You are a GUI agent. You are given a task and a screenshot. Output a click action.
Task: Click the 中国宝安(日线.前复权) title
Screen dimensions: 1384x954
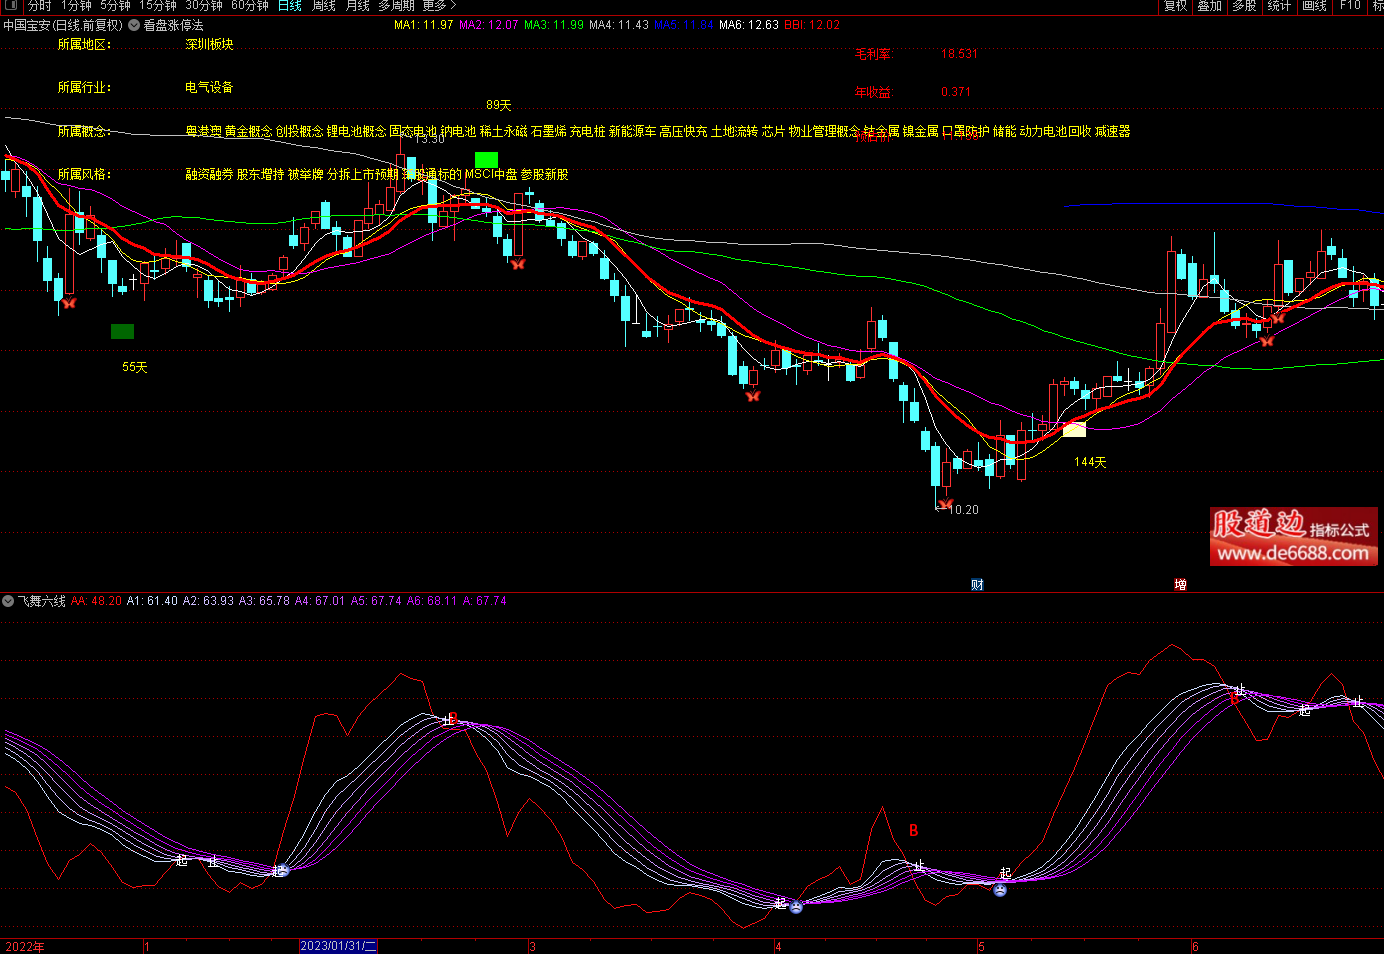click(x=63, y=25)
